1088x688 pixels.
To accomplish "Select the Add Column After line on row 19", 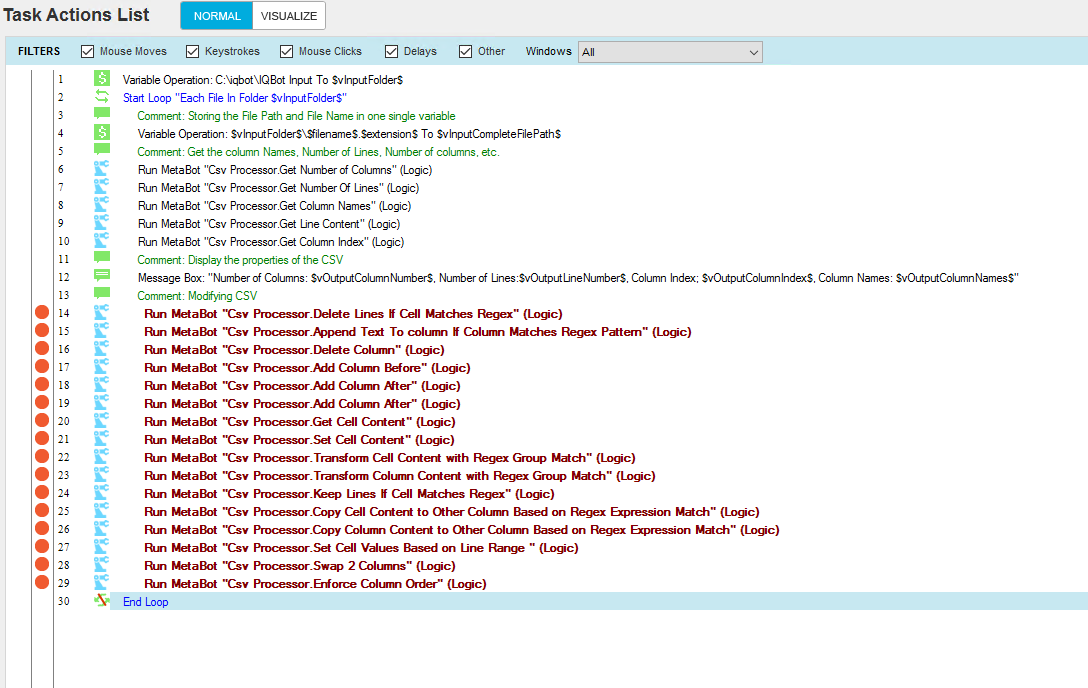I will [x=303, y=404].
